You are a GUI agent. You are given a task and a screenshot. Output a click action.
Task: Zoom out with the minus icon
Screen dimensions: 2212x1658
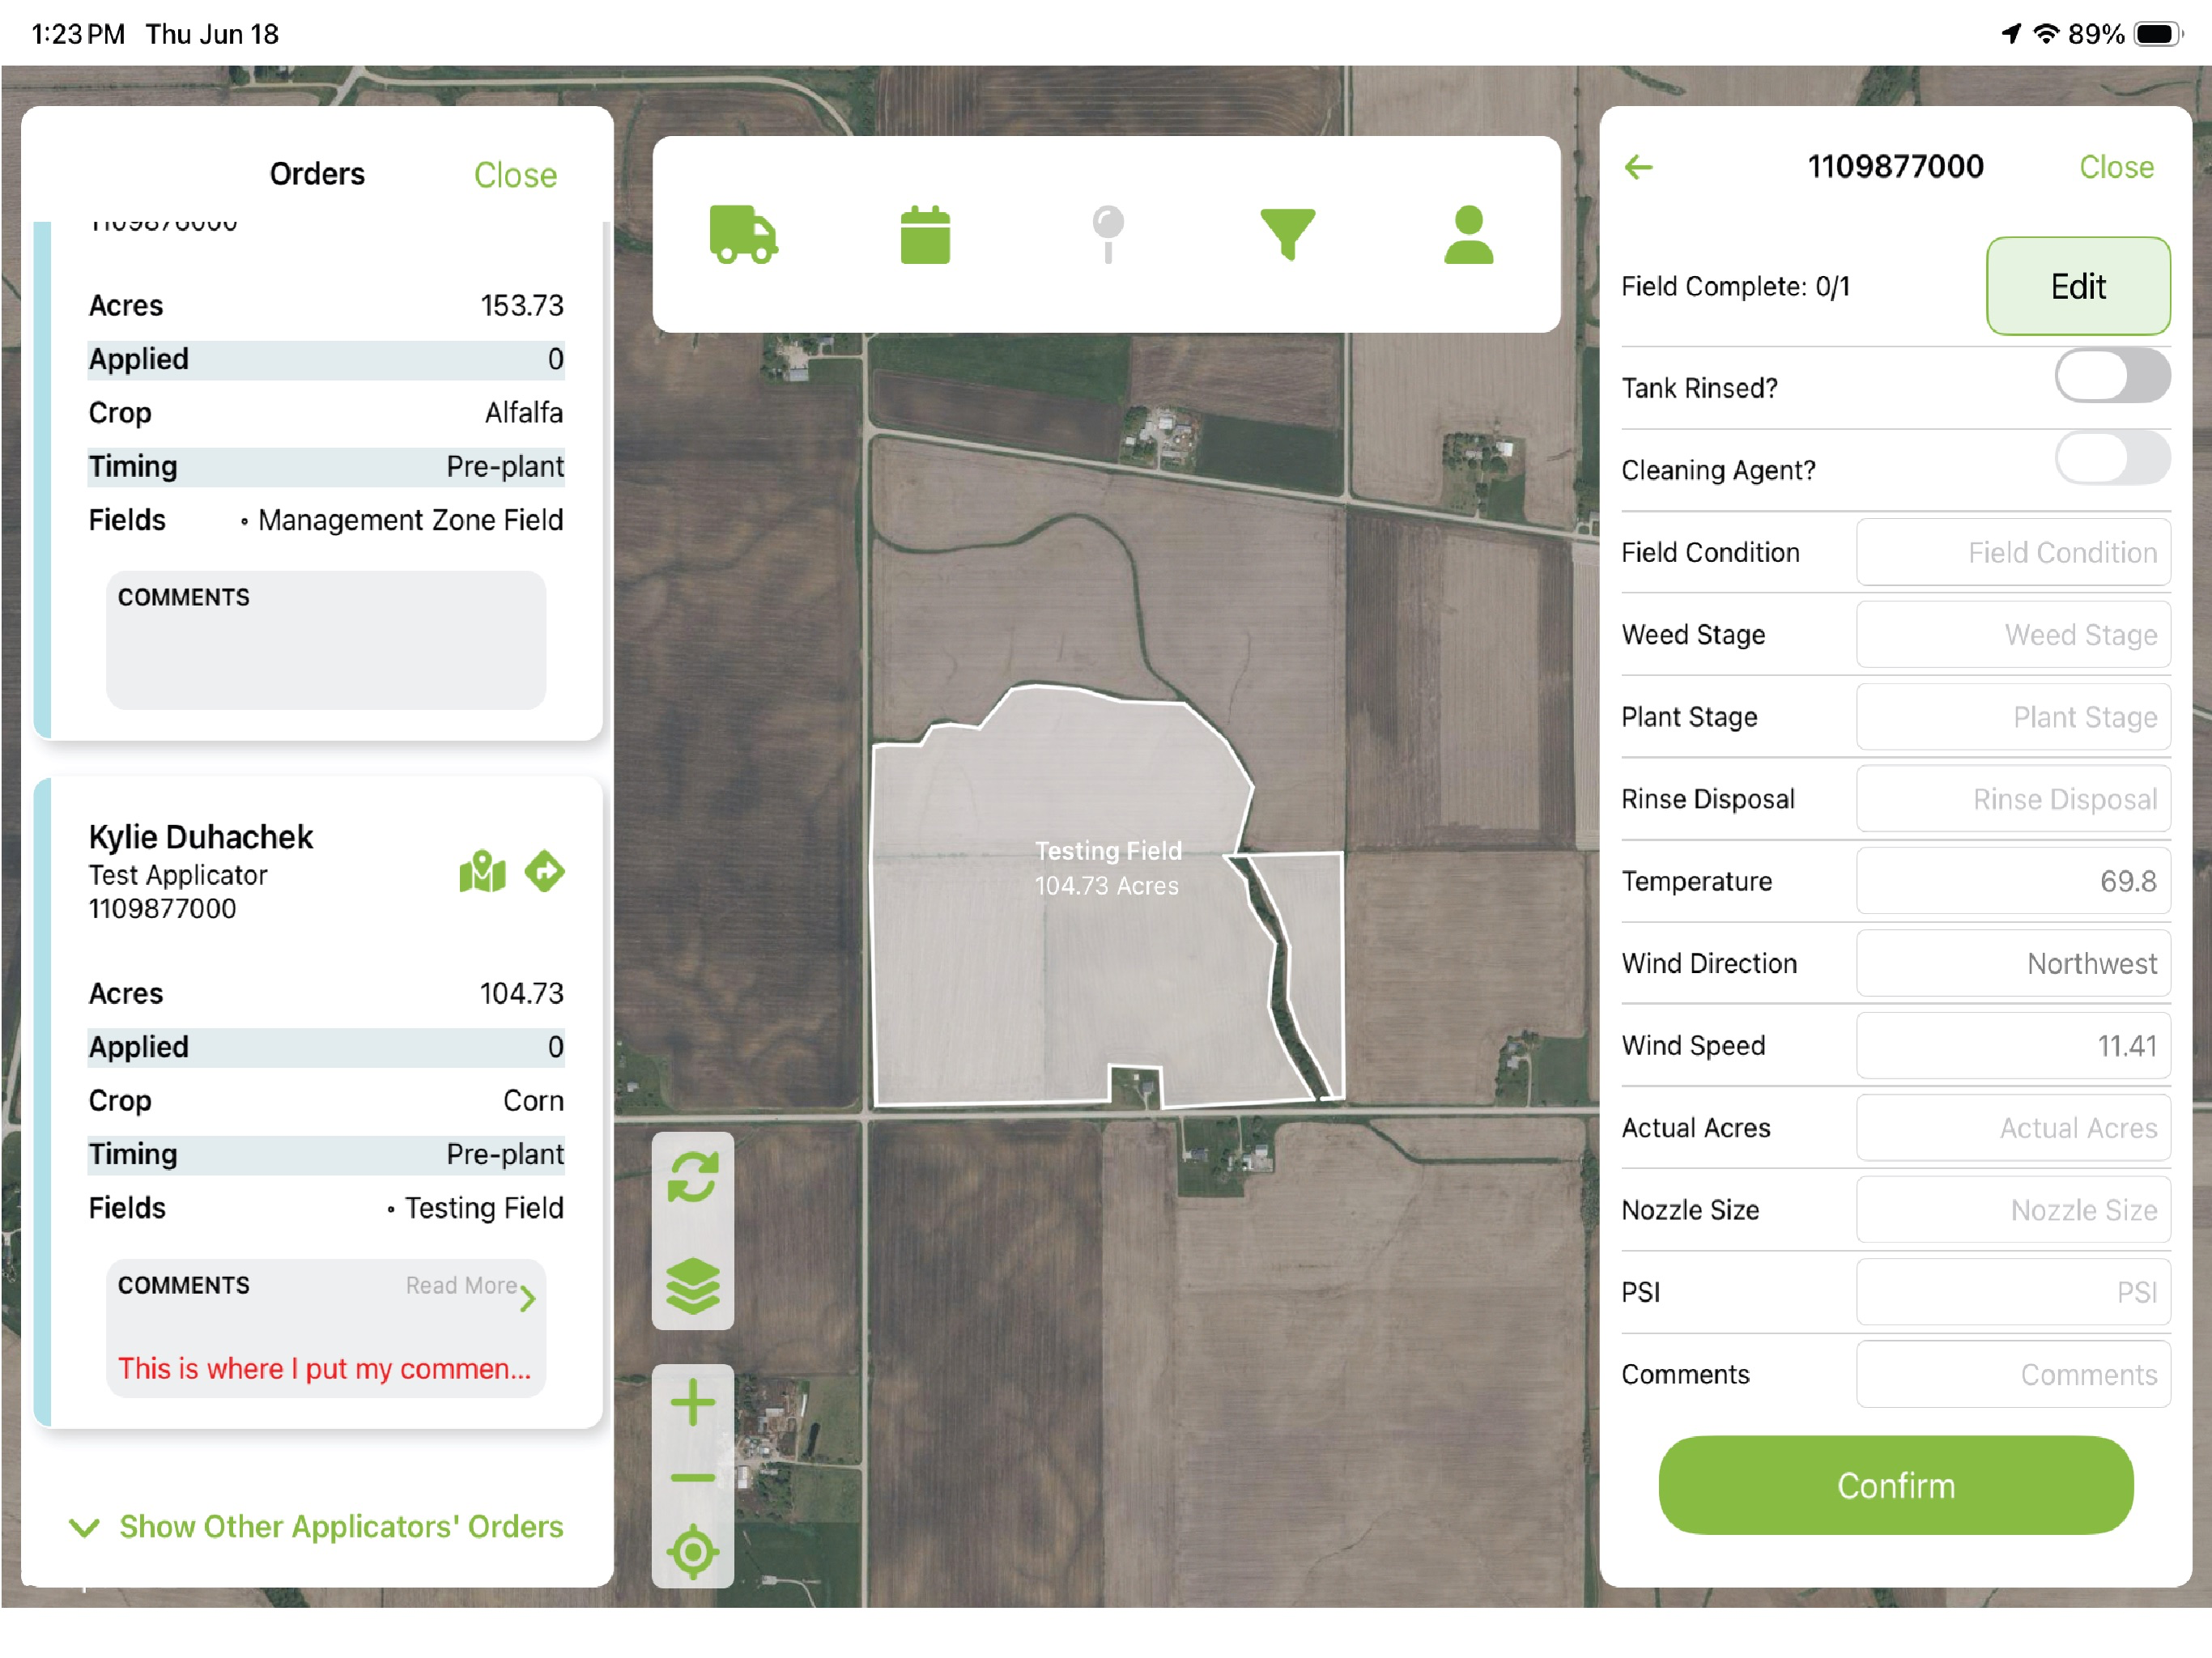[692, 1478]
